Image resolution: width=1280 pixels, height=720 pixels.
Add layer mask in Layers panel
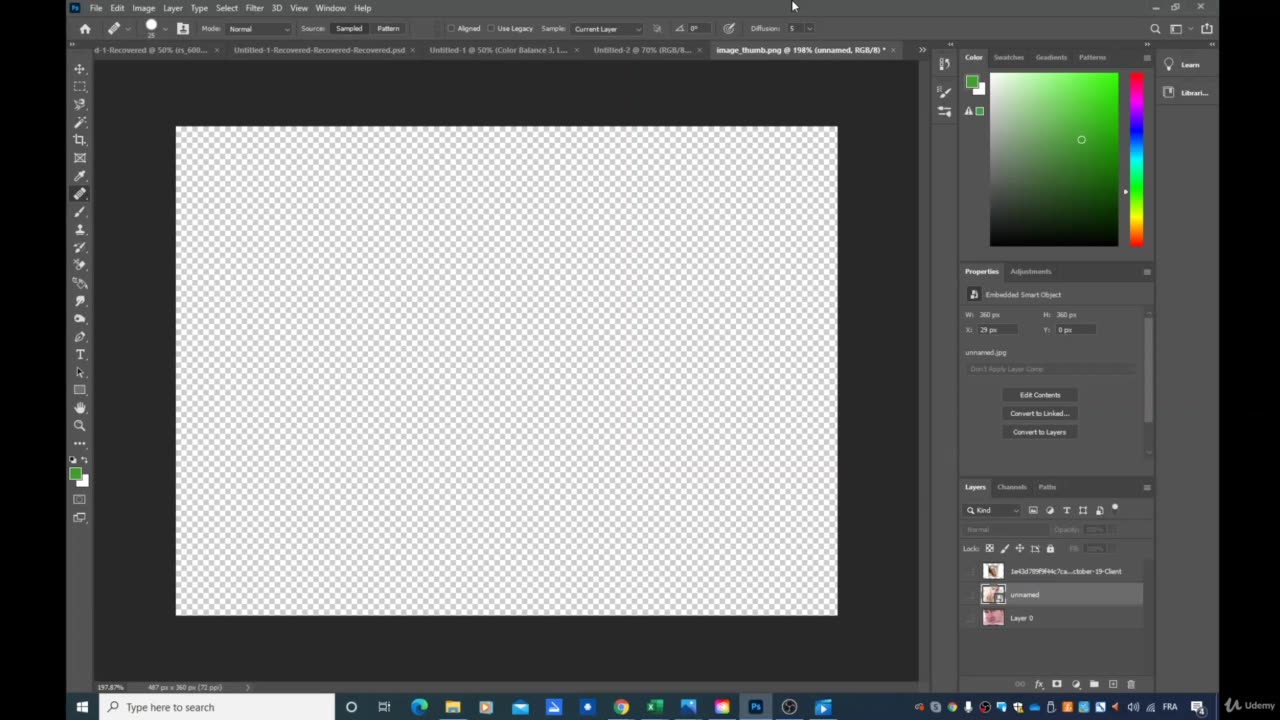click(1057, 684)
